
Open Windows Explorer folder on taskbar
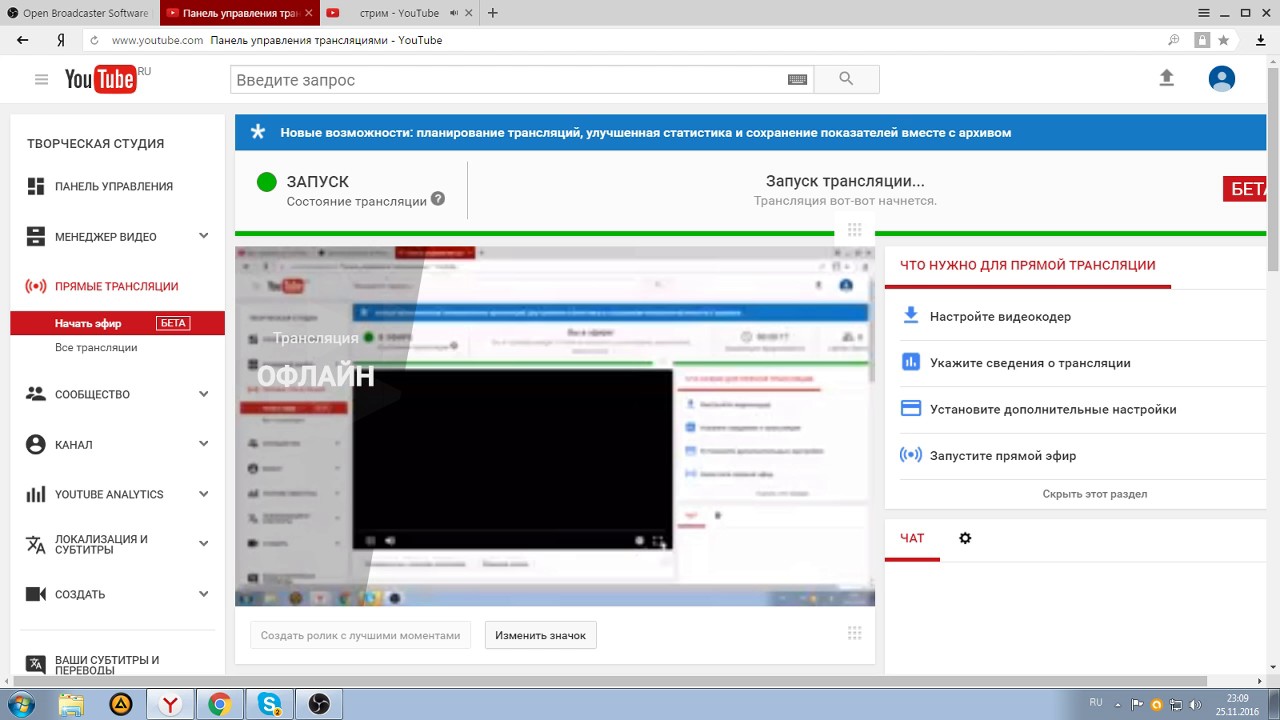coord(71,705)
